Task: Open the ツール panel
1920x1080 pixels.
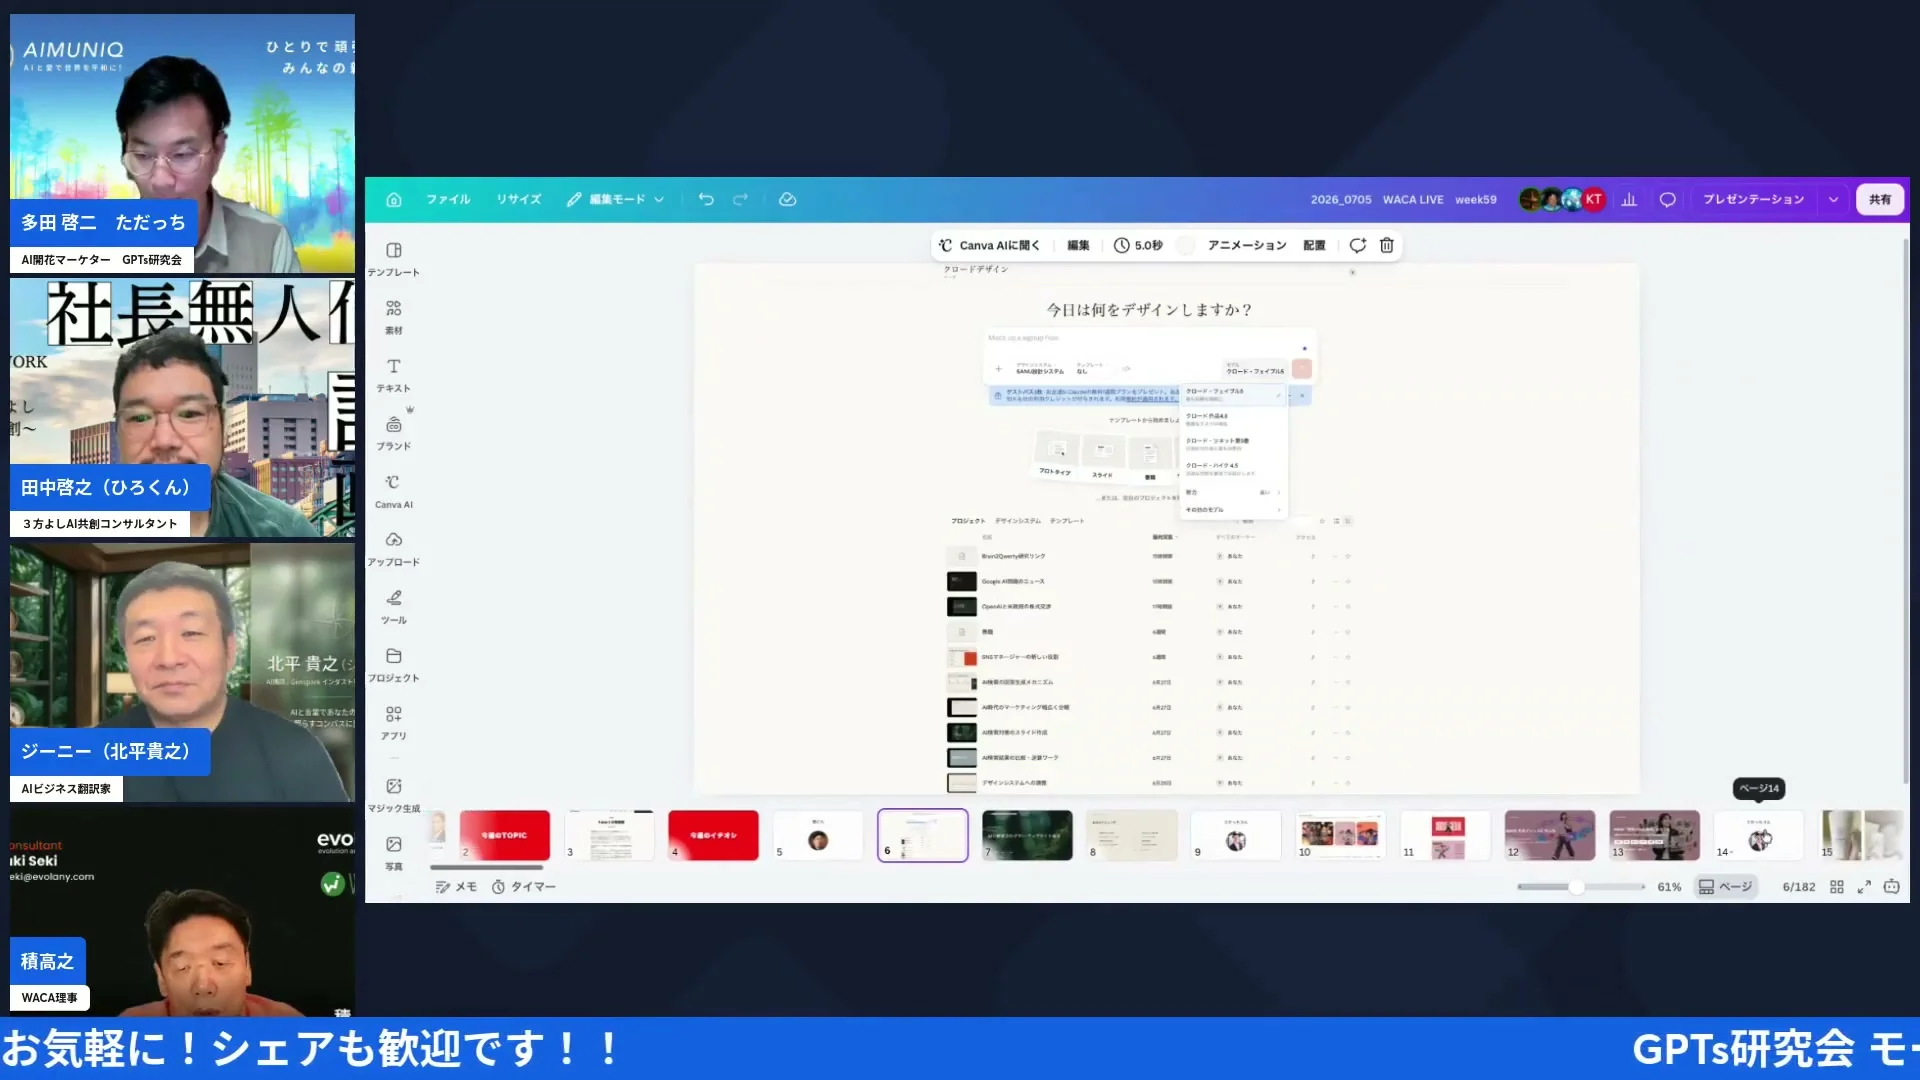Action: pyautogui.click(x=394, y=607)
